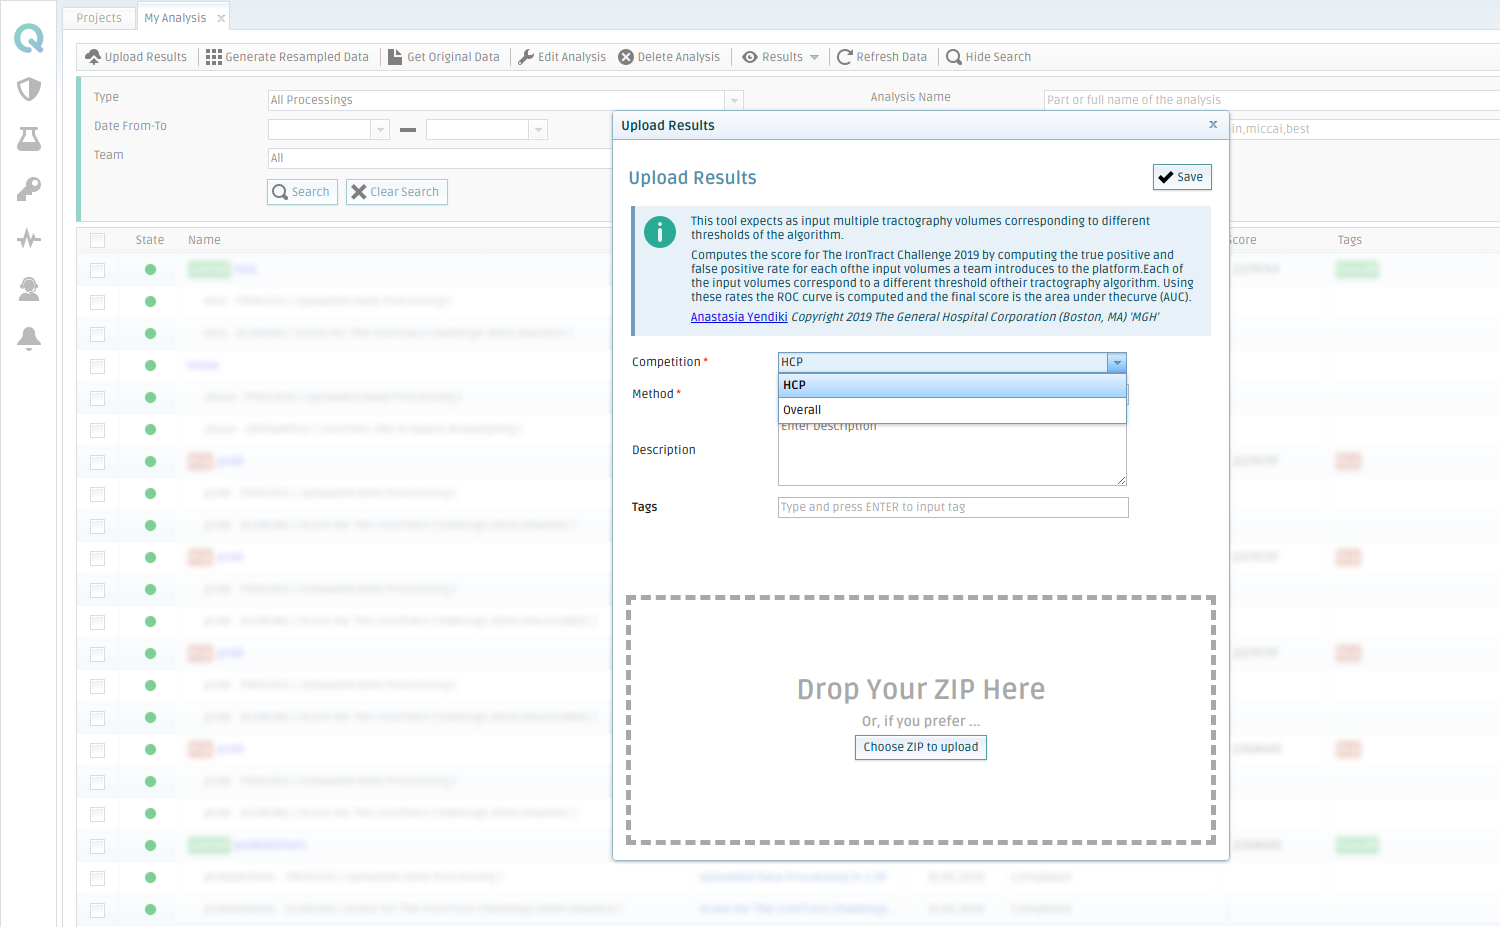Open the Date From calendar dropdown
Screen dimensions: 1500x927
(x=379, y=129)
